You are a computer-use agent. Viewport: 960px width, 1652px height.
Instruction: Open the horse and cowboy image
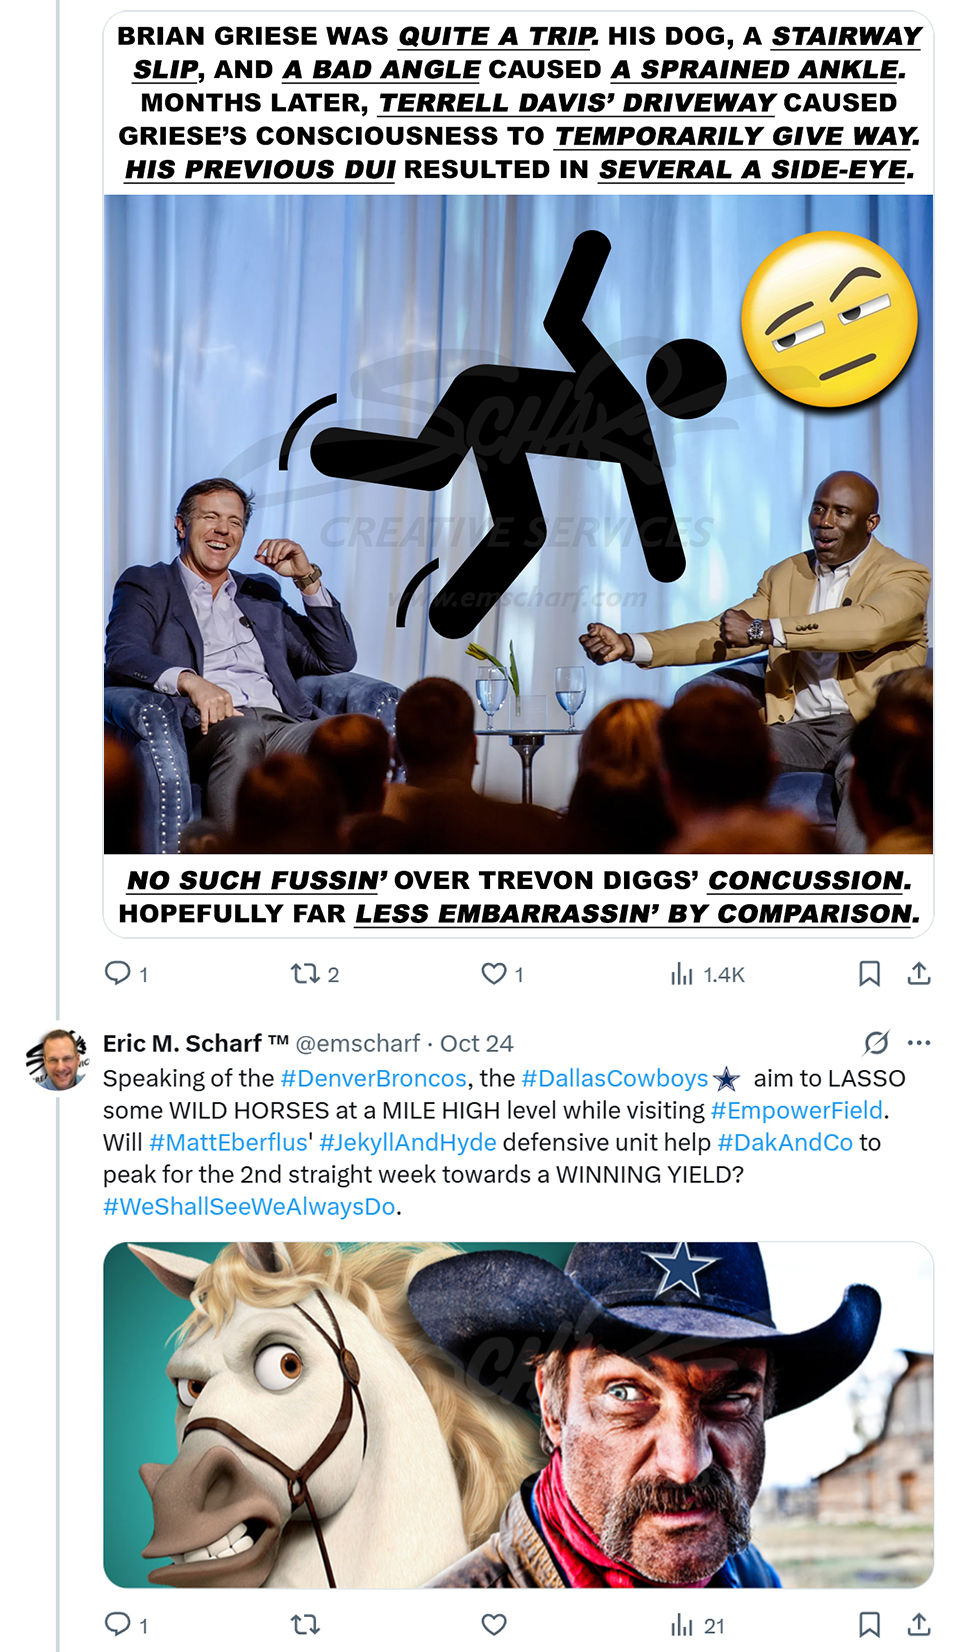(x=518, y=1414)
